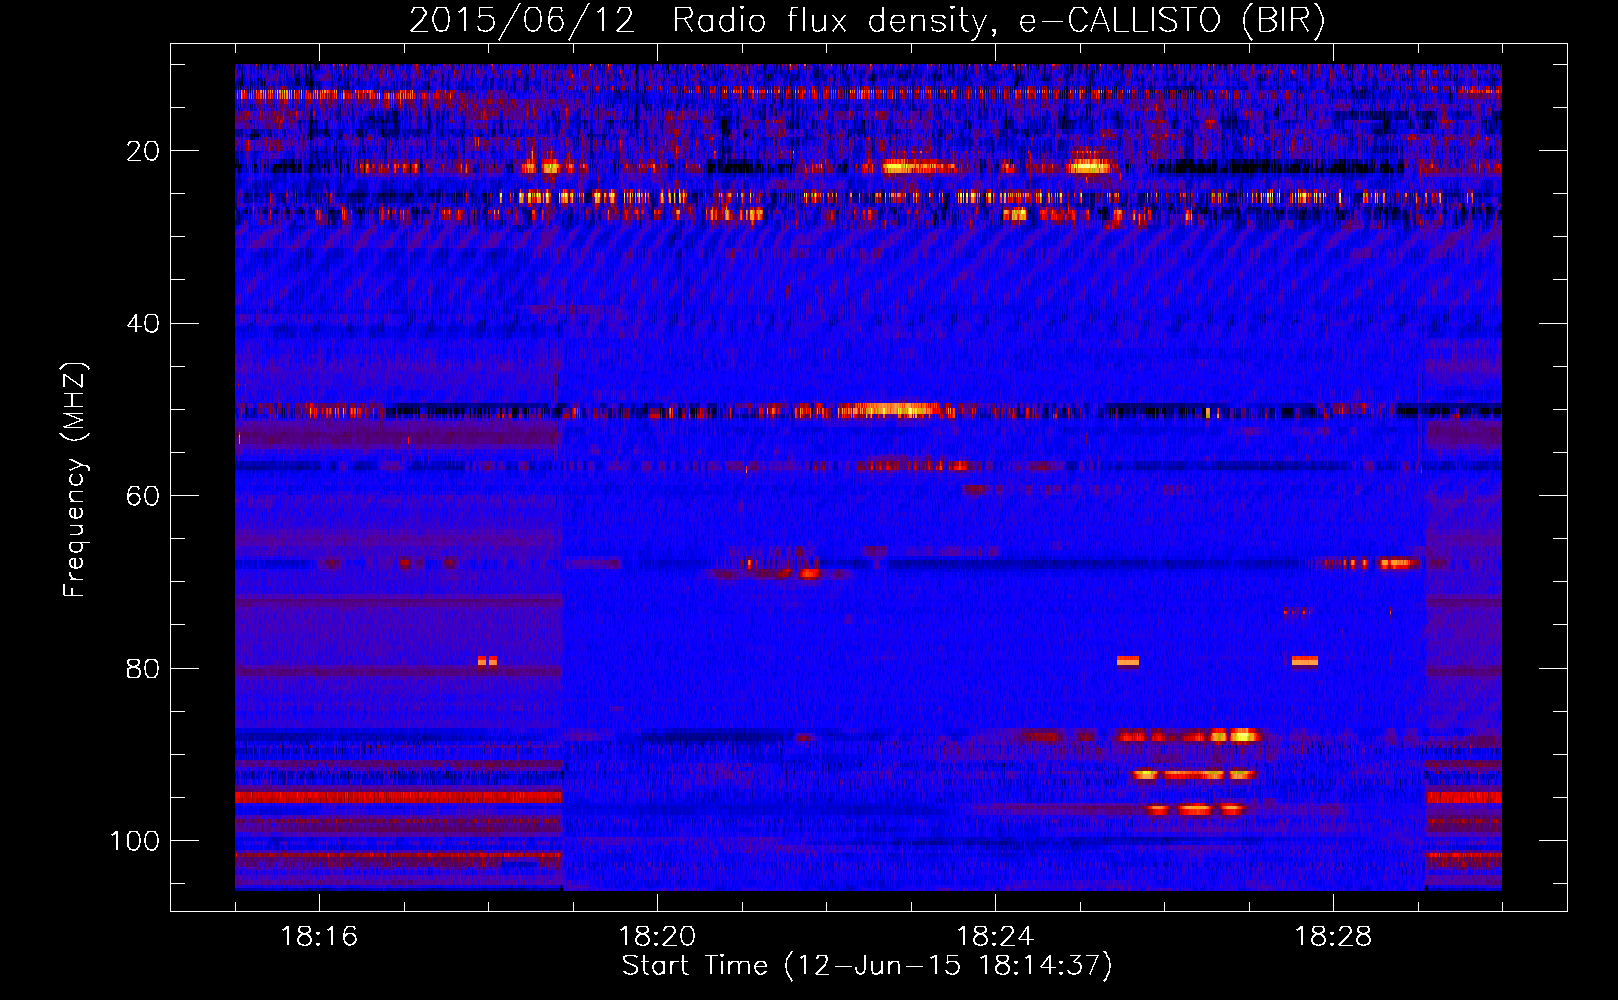The width and height of the screenshot is (1618, 1000).
Task: Click the "20" frequency tick label
Action: pyautogui.click(x=144, y=151)
